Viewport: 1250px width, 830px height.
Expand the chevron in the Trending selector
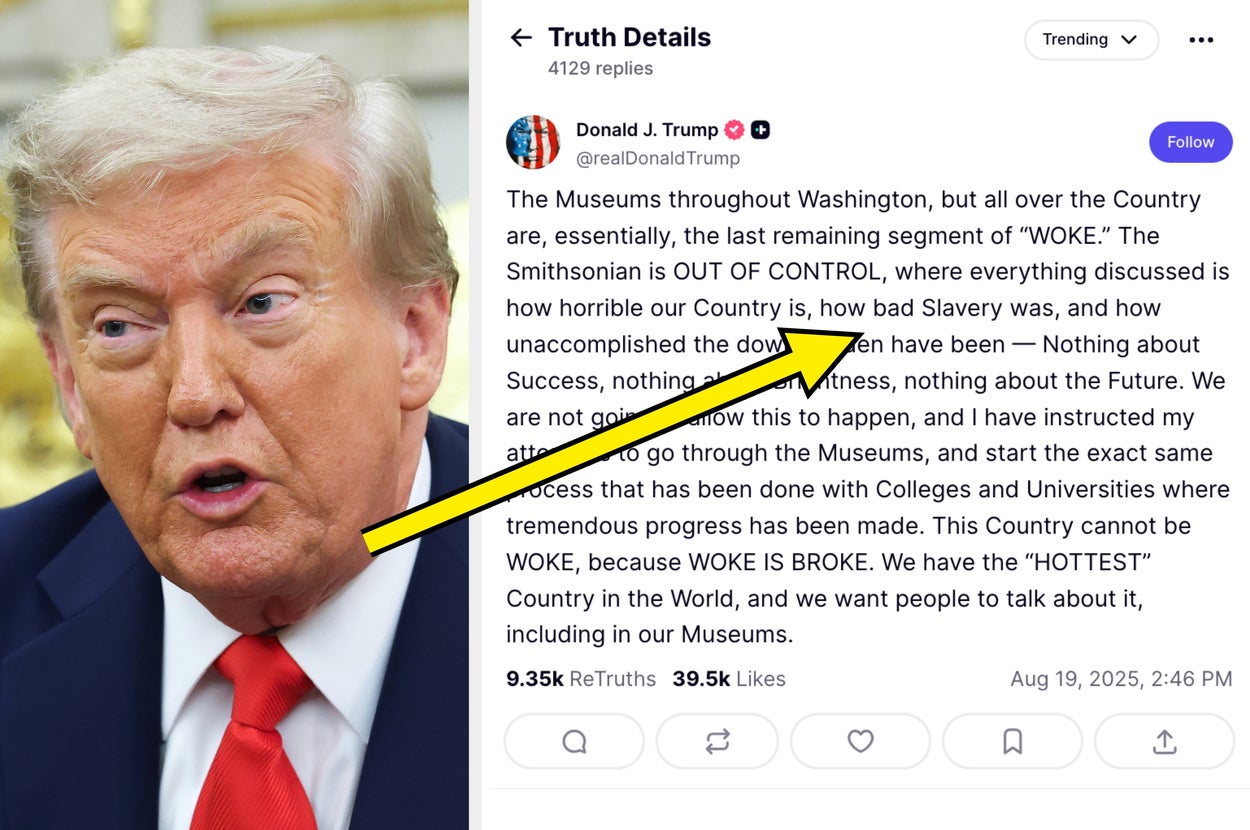[1129, 40]
